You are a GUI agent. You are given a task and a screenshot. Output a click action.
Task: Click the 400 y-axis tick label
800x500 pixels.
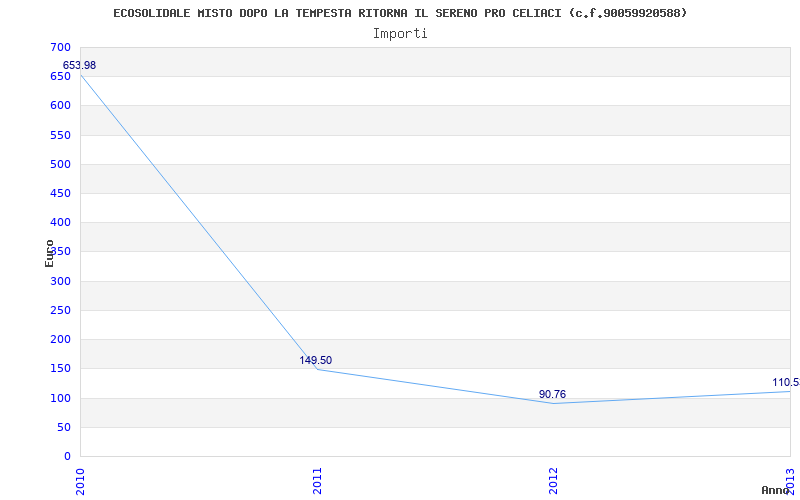[60, 222]
